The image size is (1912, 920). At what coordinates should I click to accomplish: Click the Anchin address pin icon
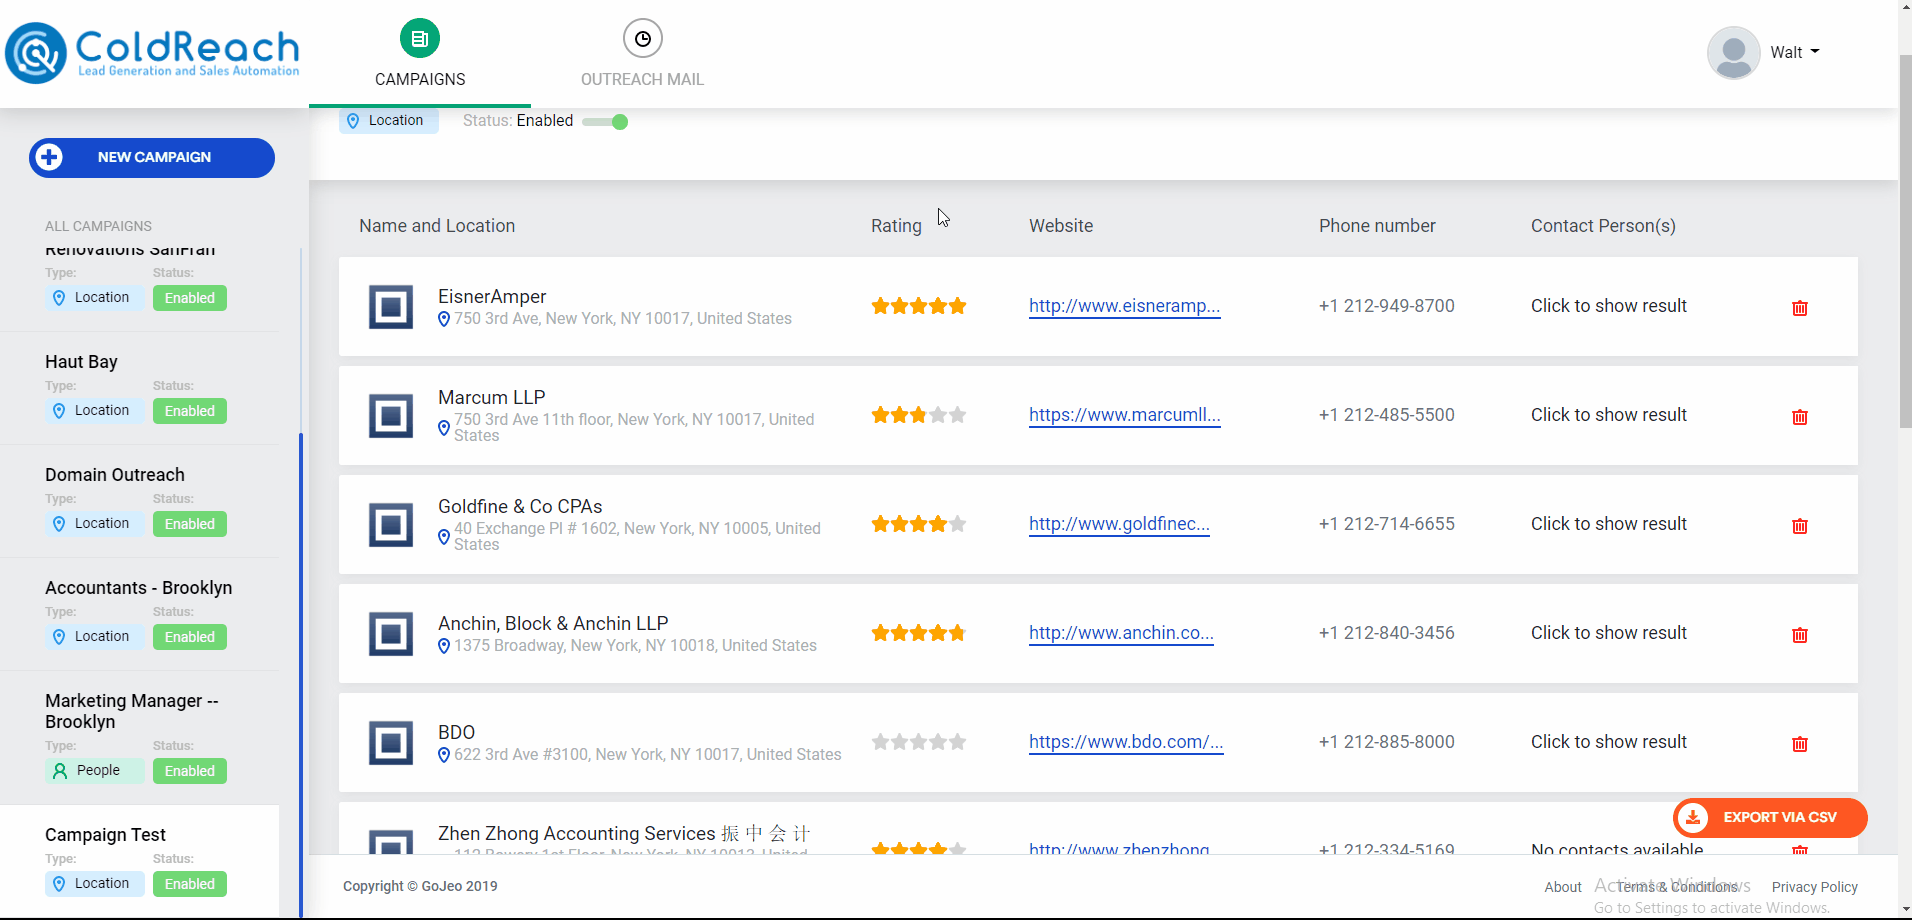pyautogui.click(x=444, y=647)
